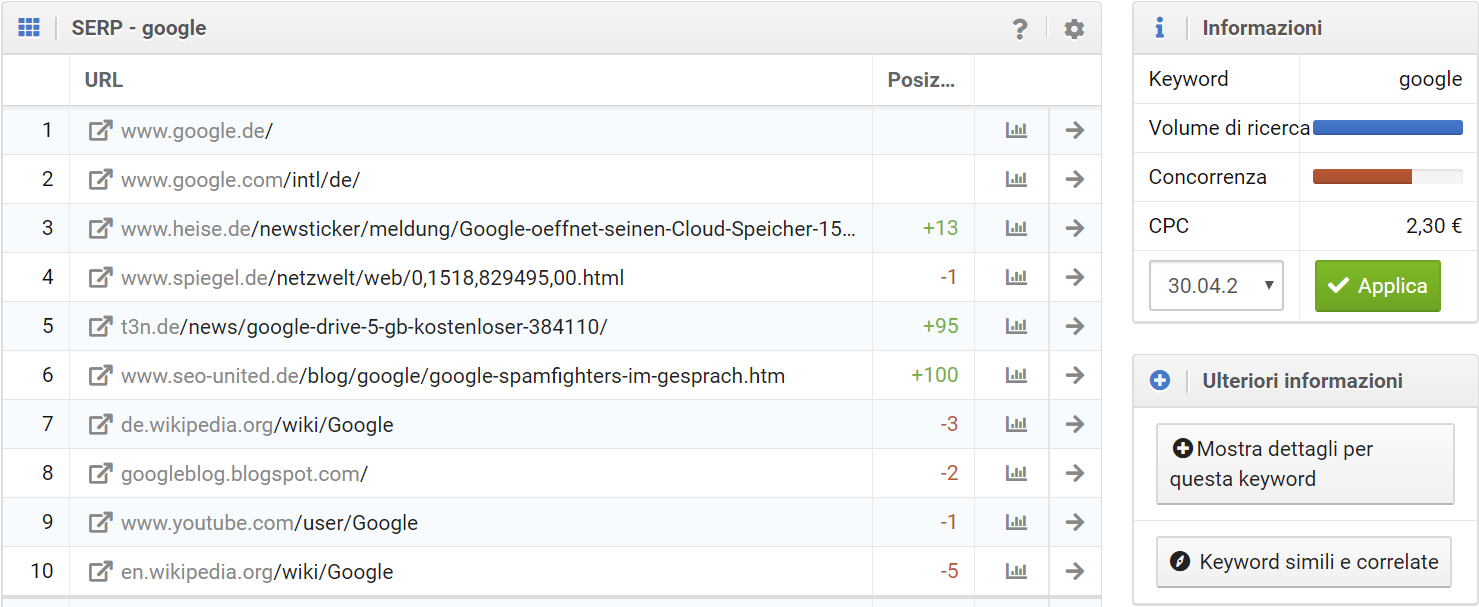Open the seo-united.de blog link
Screen dimensions: 1479x607
[453, 375]
